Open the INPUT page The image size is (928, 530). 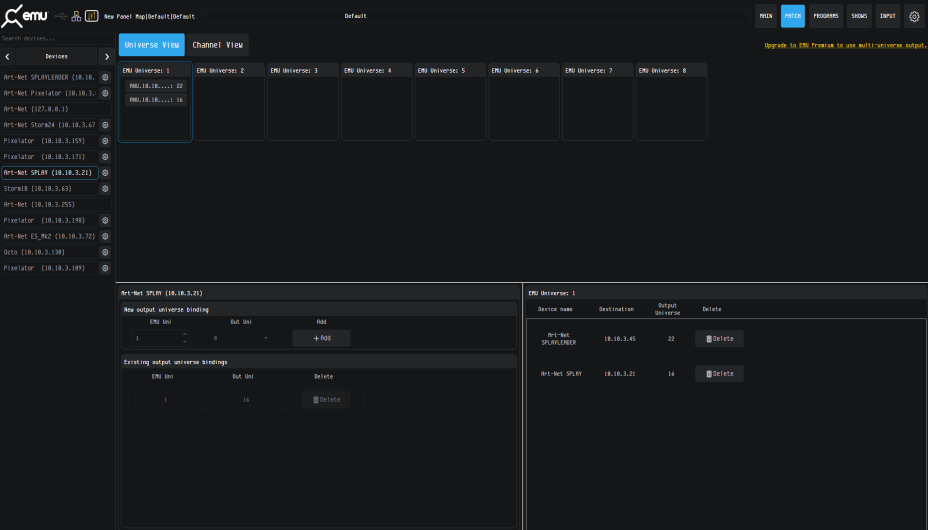[887, 16]
